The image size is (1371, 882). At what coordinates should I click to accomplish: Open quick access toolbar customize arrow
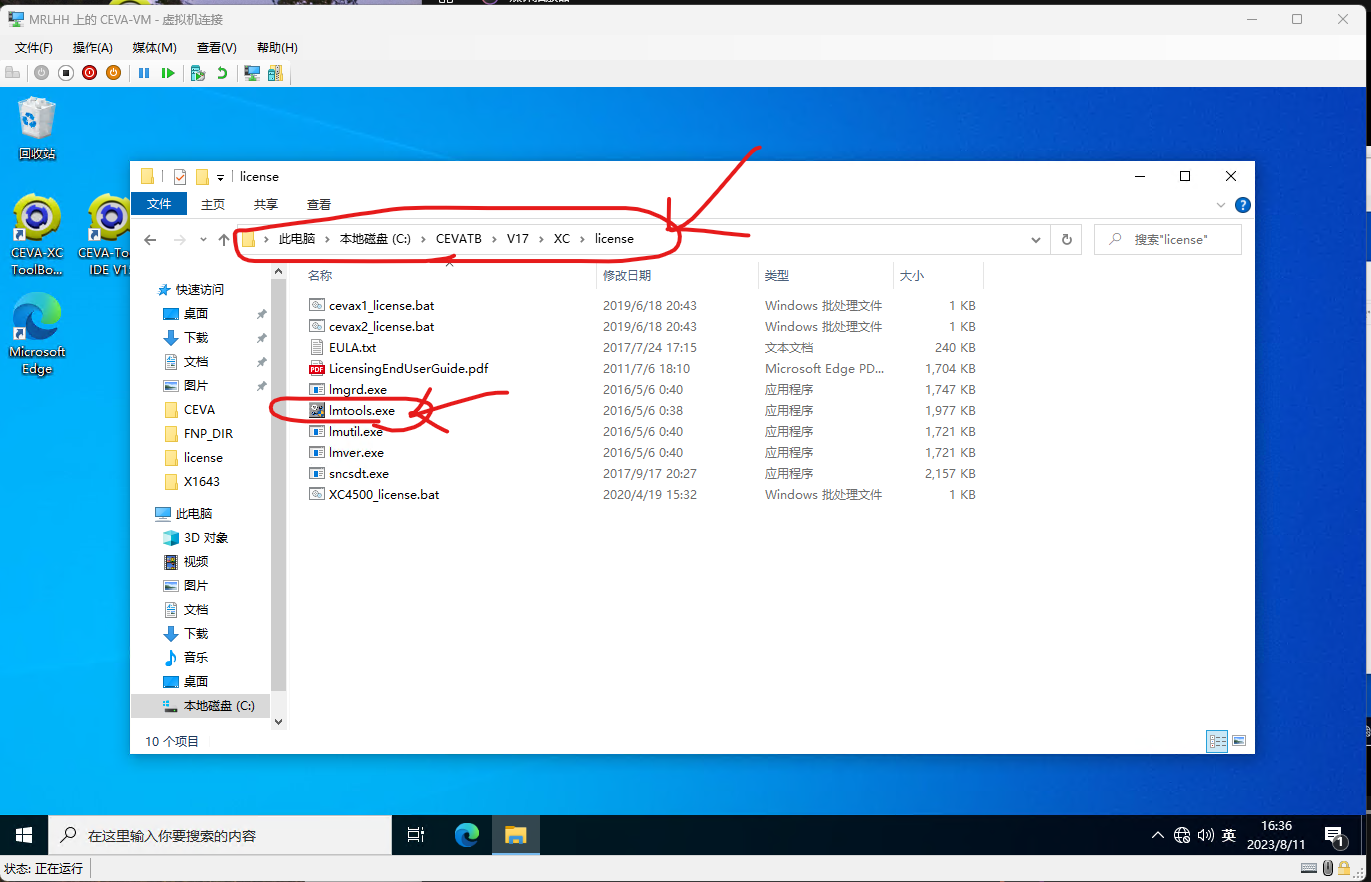(220, 177)
